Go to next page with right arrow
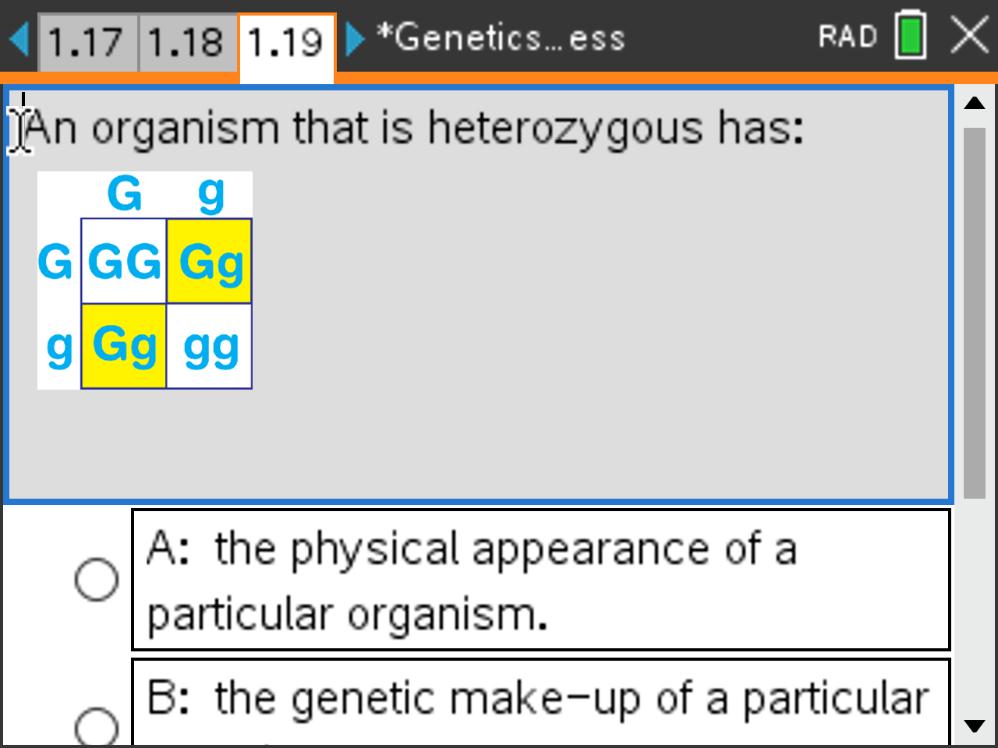Screen dimensions: 998x748 (x=355, y=40)
